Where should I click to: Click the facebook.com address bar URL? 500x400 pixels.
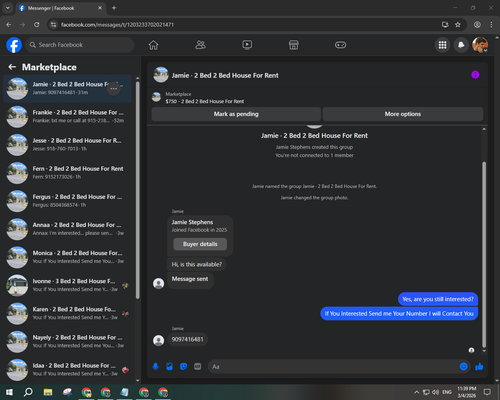pyautogui.click(x=117, y=25)
